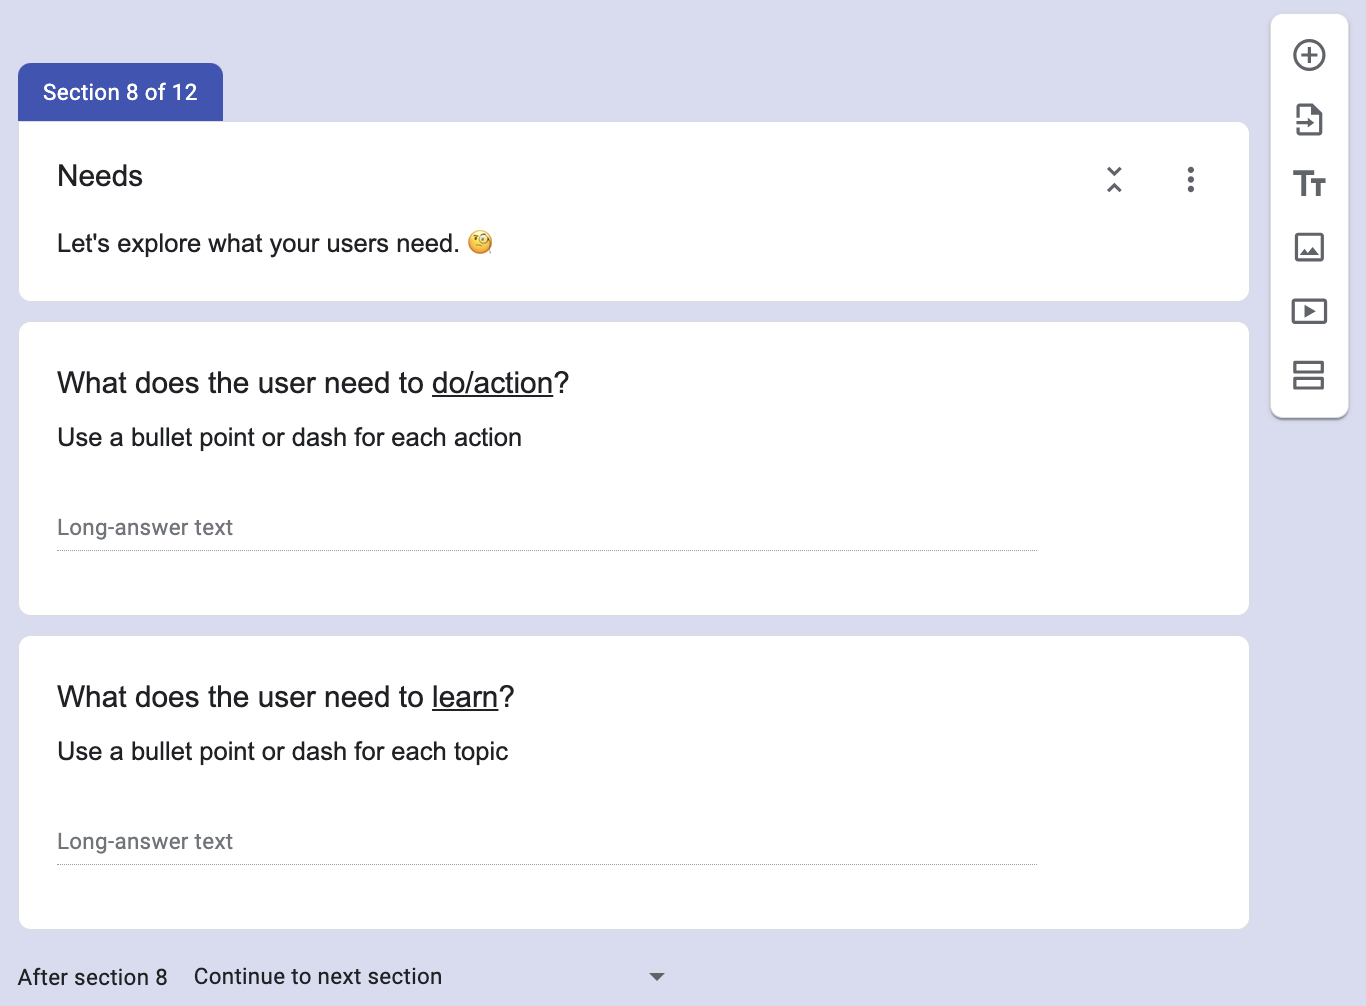Image resolution: width=1366 pixels, height=1006 pixels.
Task: Open the Needs section three-dot menu
Action: click(x=1190, y=180)
